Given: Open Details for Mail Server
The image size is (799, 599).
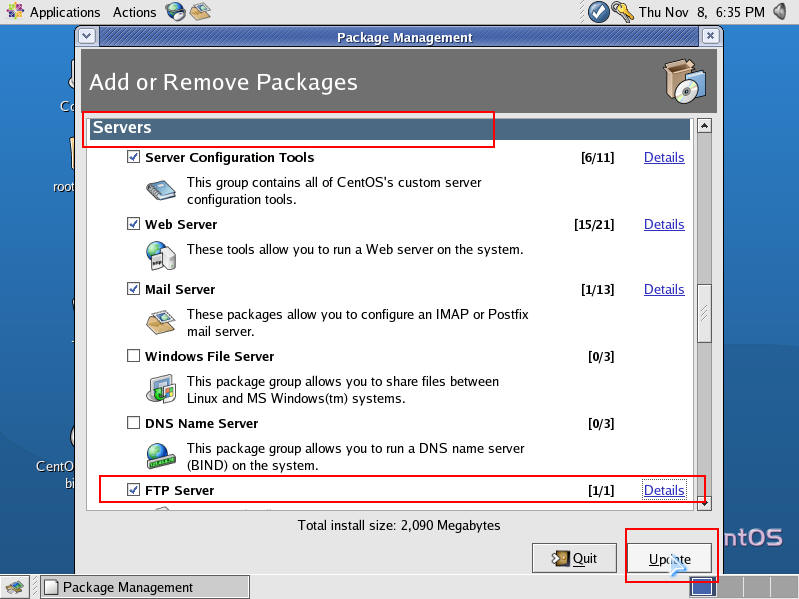Looking at the screenshot, I should (664, 289).
